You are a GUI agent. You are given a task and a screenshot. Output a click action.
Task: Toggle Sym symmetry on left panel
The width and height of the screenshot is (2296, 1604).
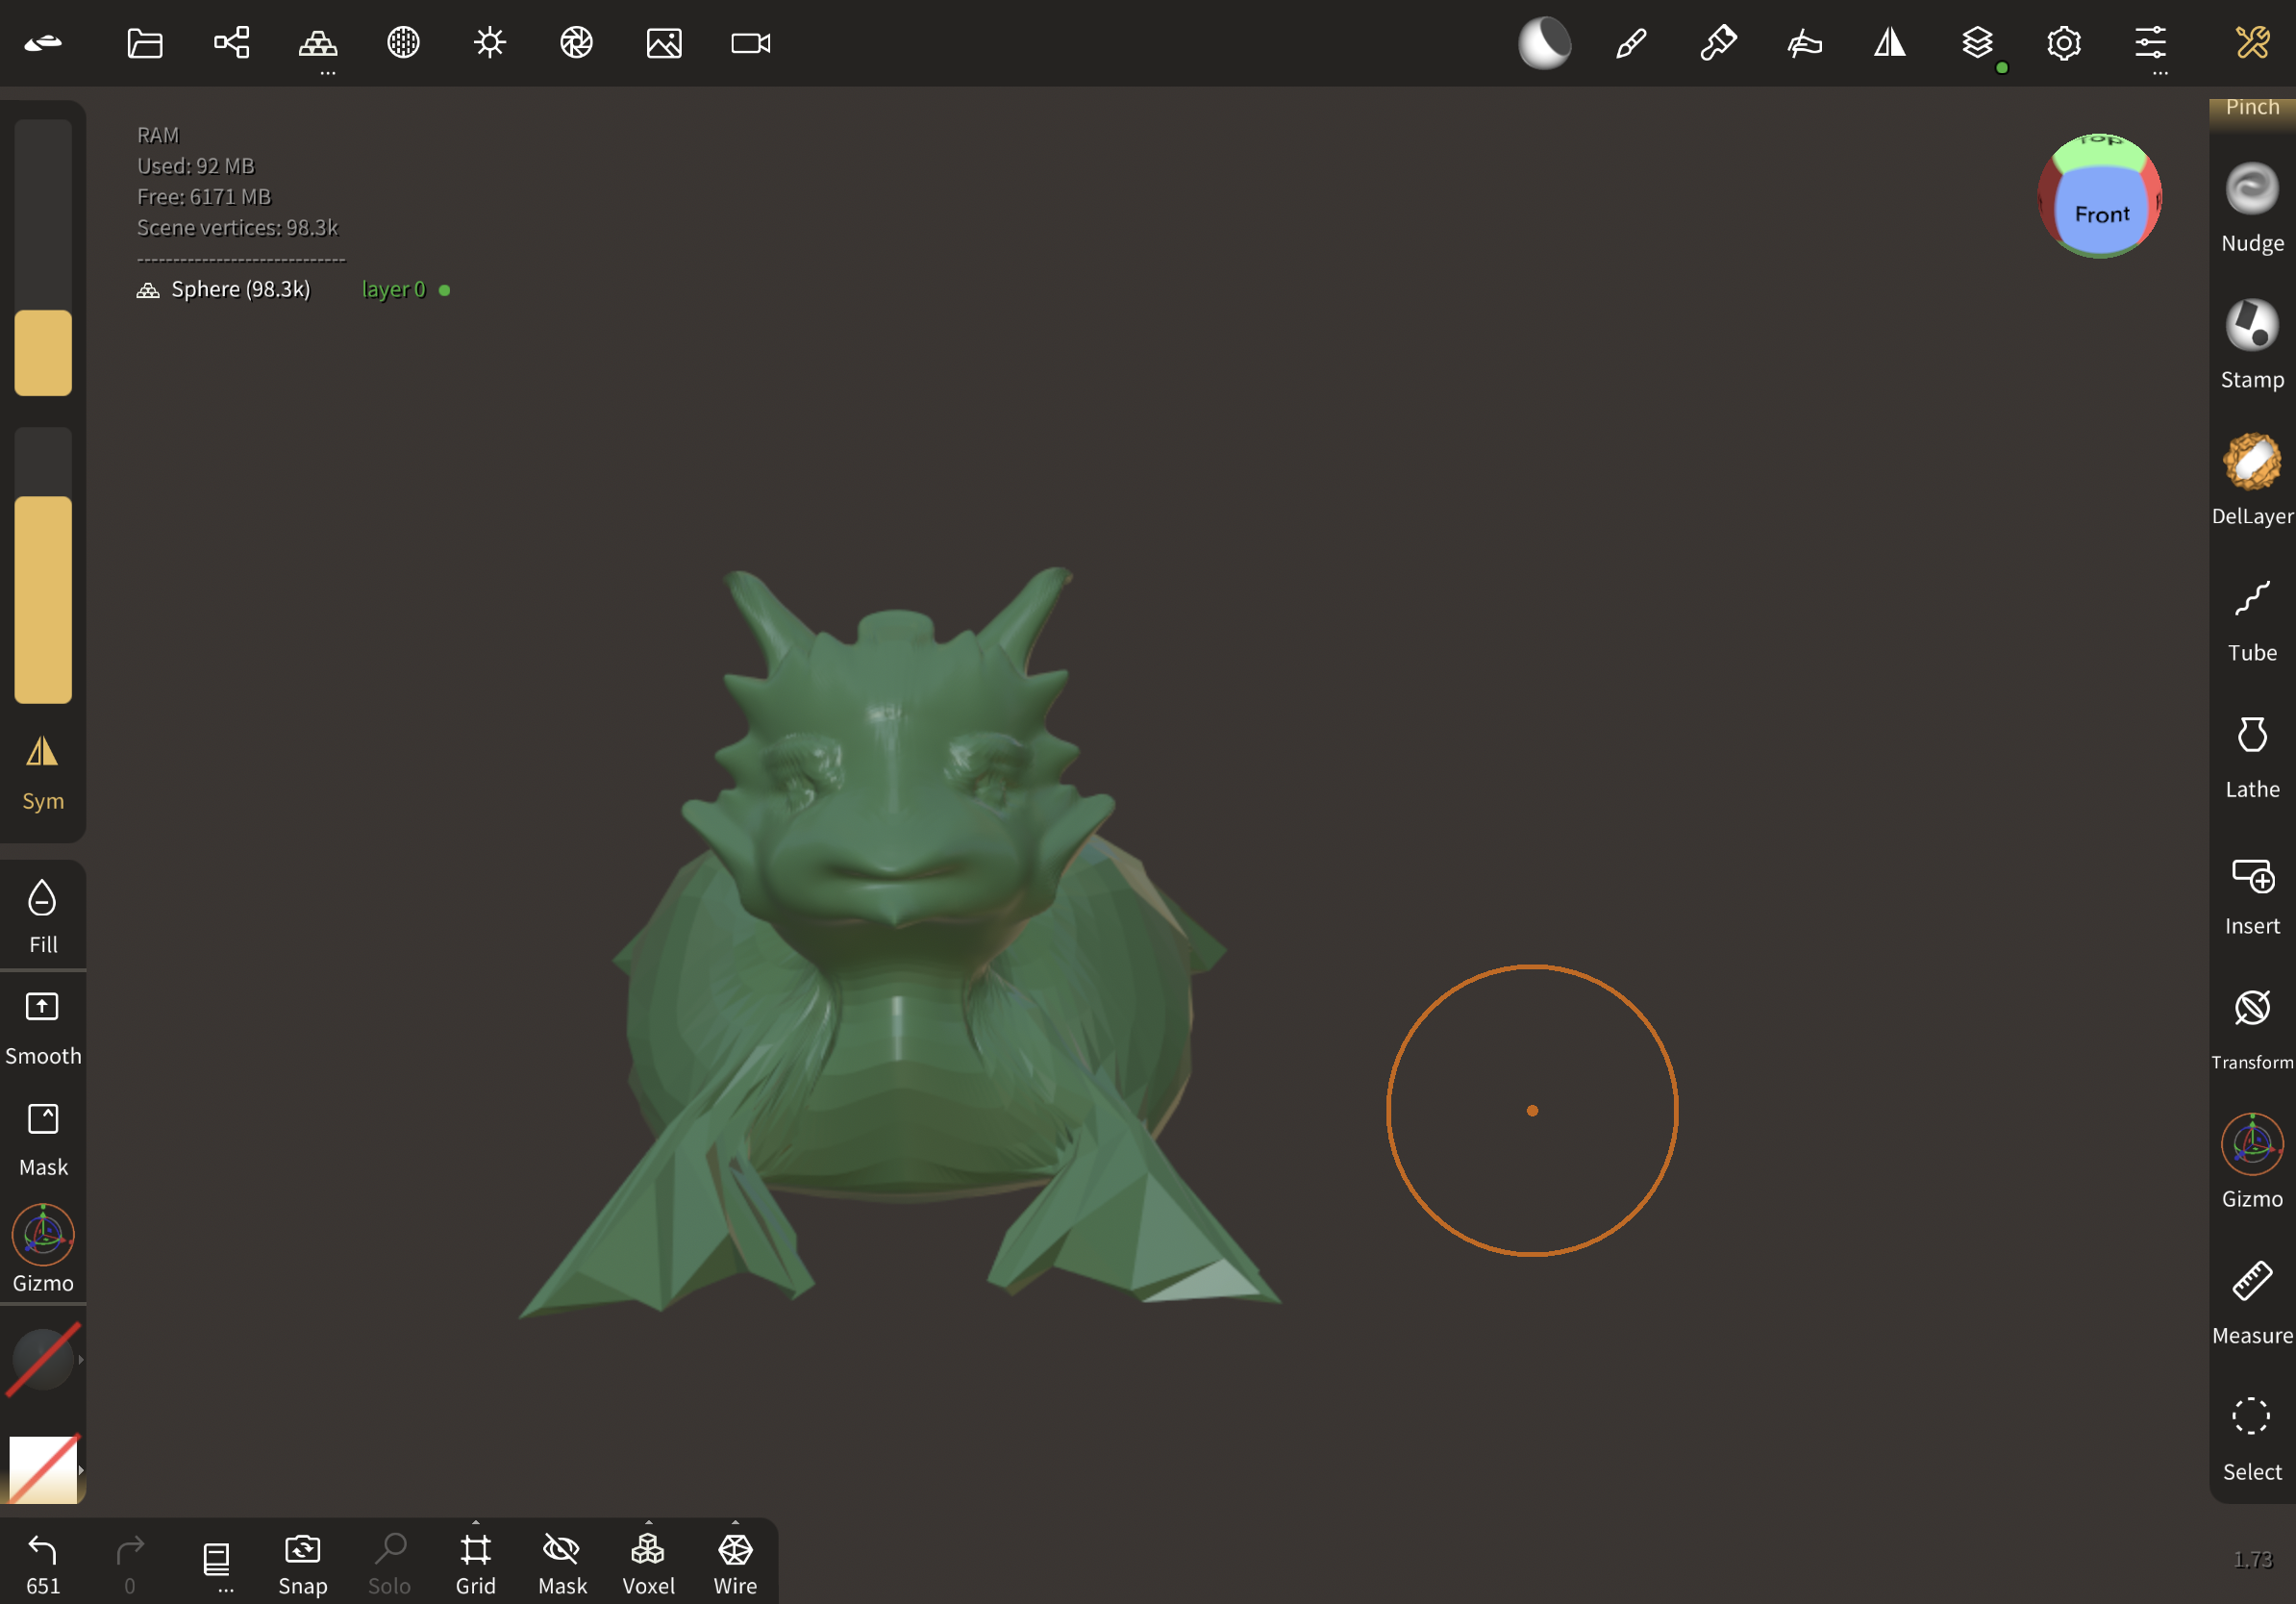coord(43,772)
